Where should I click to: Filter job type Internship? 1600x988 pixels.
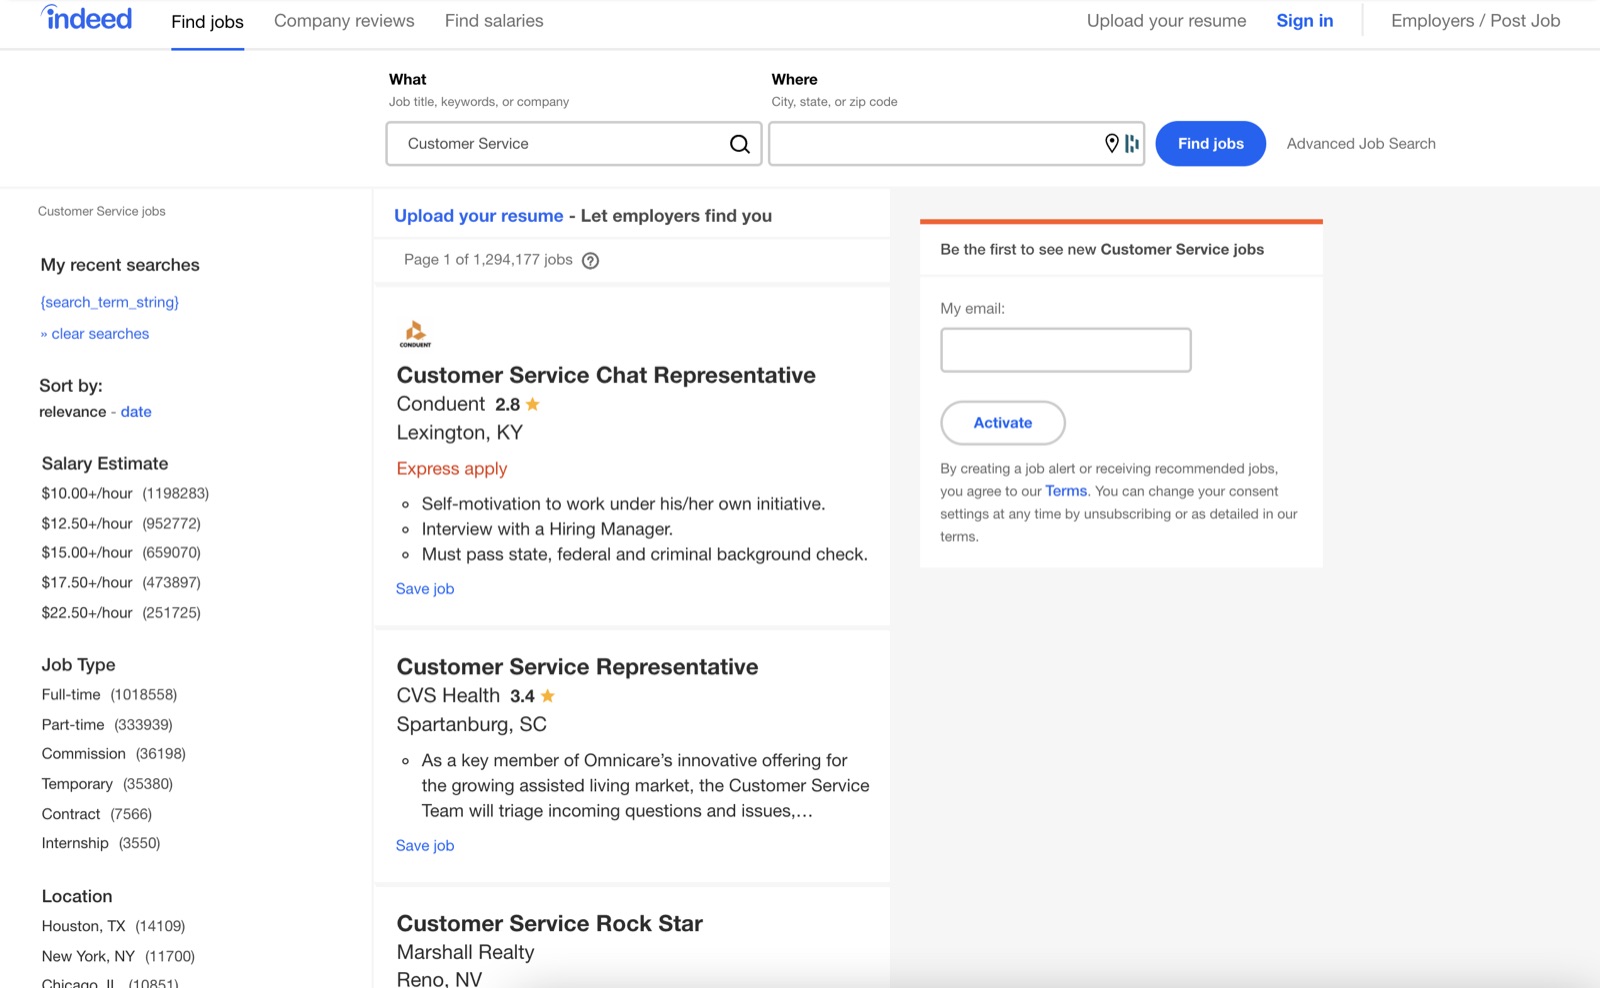[101, 843]
